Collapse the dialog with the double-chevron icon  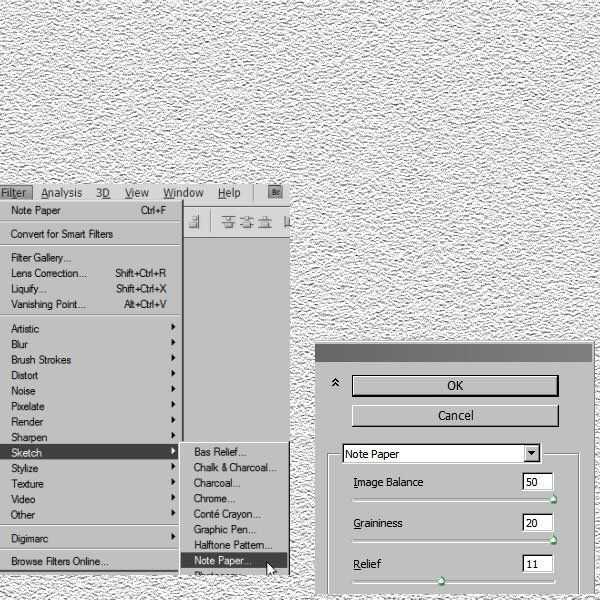(x=336, y=383)
